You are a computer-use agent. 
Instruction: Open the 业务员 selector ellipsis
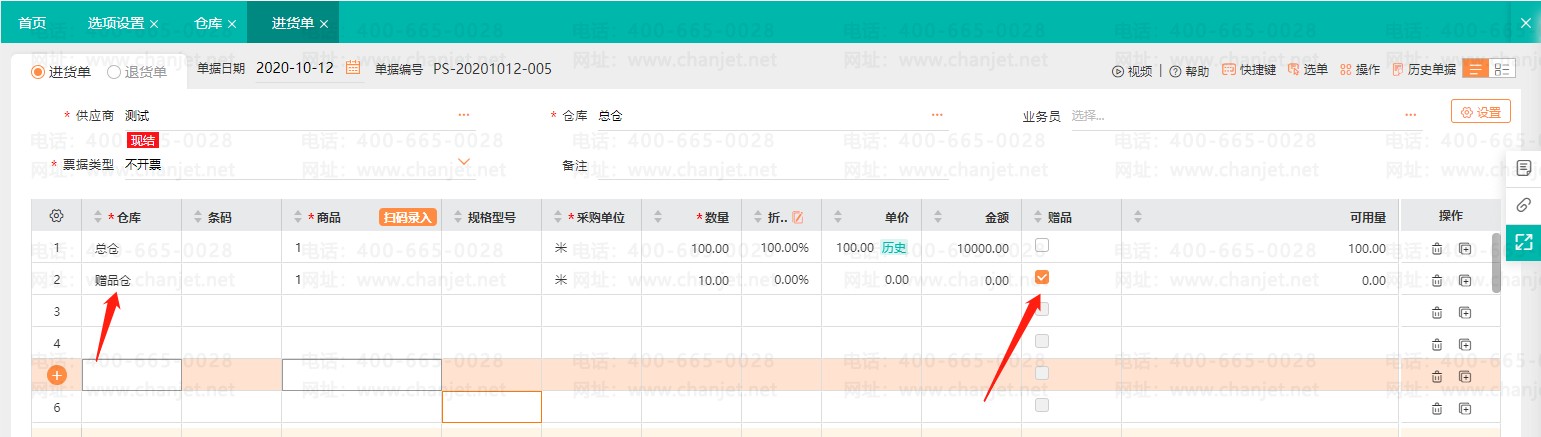pyautogui.click(x=1410, y=116)
